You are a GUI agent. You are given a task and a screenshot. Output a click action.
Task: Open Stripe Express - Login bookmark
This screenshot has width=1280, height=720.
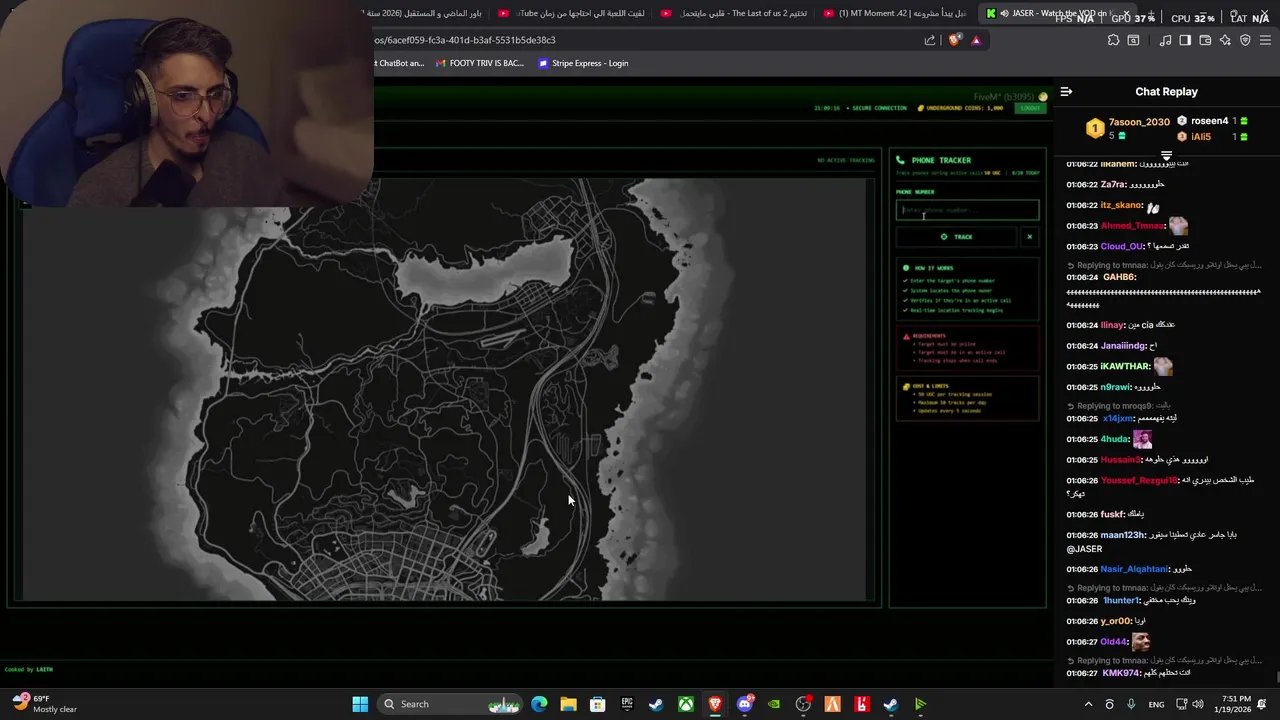pyautogui.click(x=583, y=63)
